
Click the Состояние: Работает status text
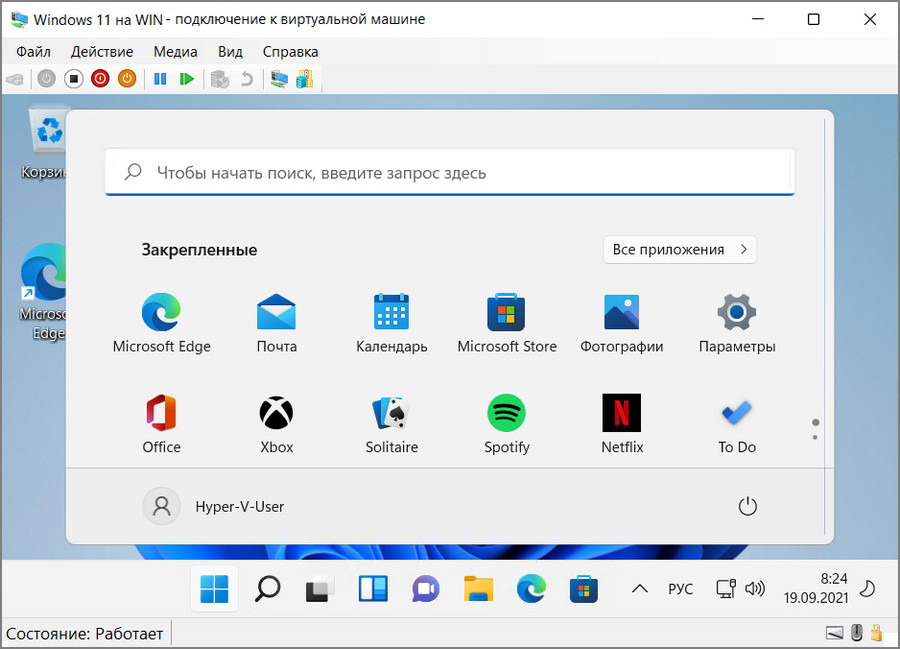(84, 634)
